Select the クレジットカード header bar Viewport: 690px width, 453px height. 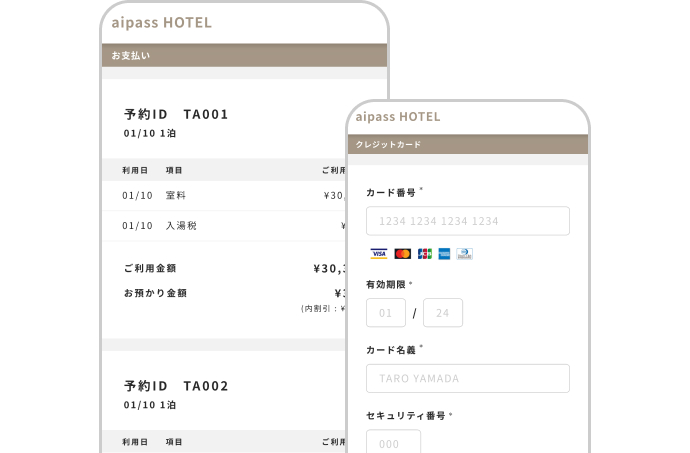(x=467, y=144)
